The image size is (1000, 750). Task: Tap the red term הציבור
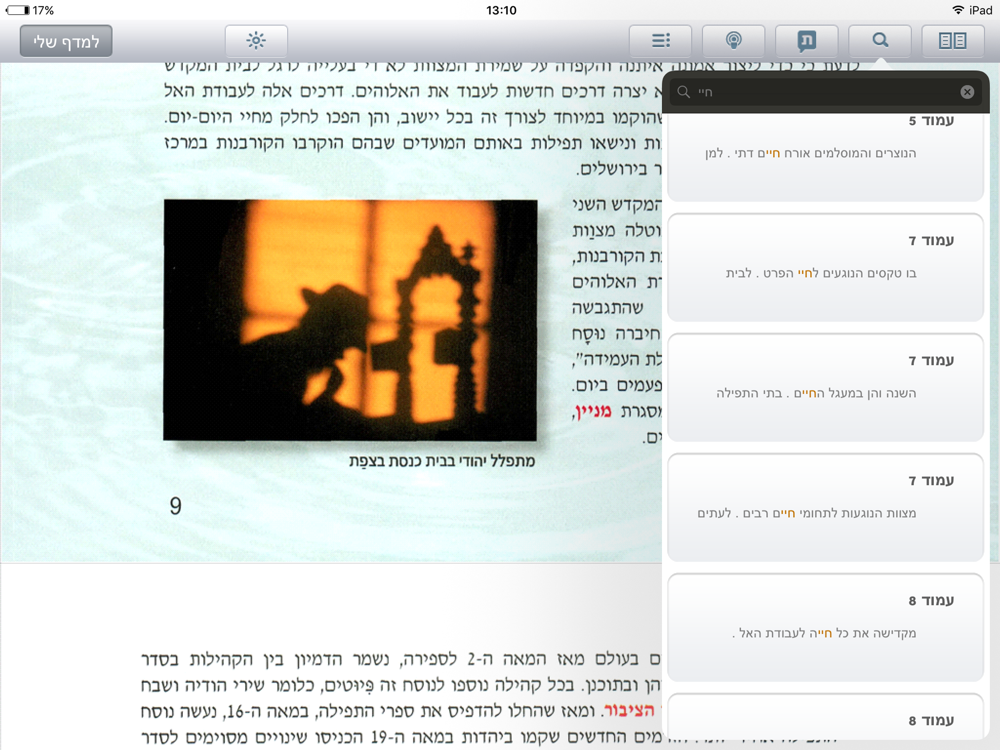630,710
